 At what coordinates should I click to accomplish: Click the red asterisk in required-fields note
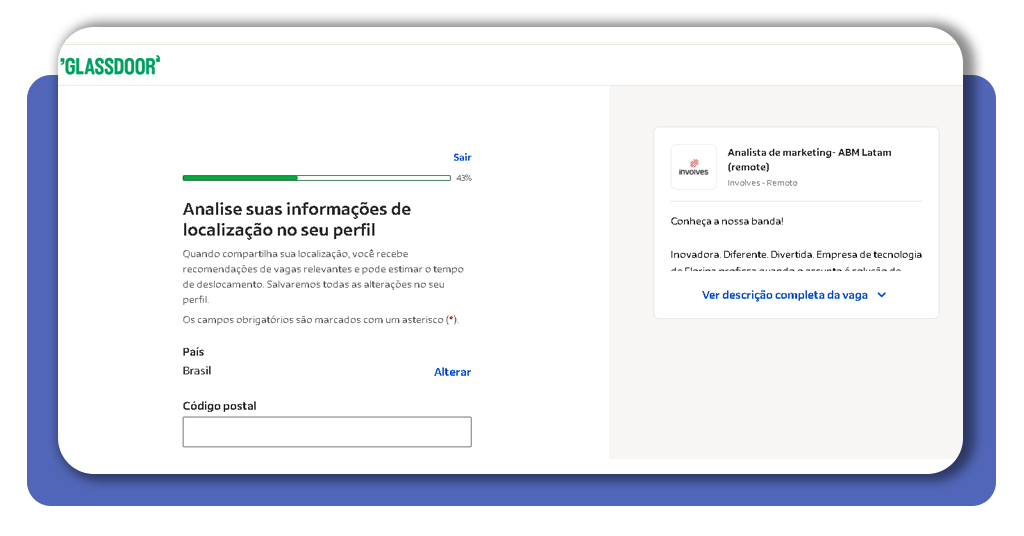point(451,320)
